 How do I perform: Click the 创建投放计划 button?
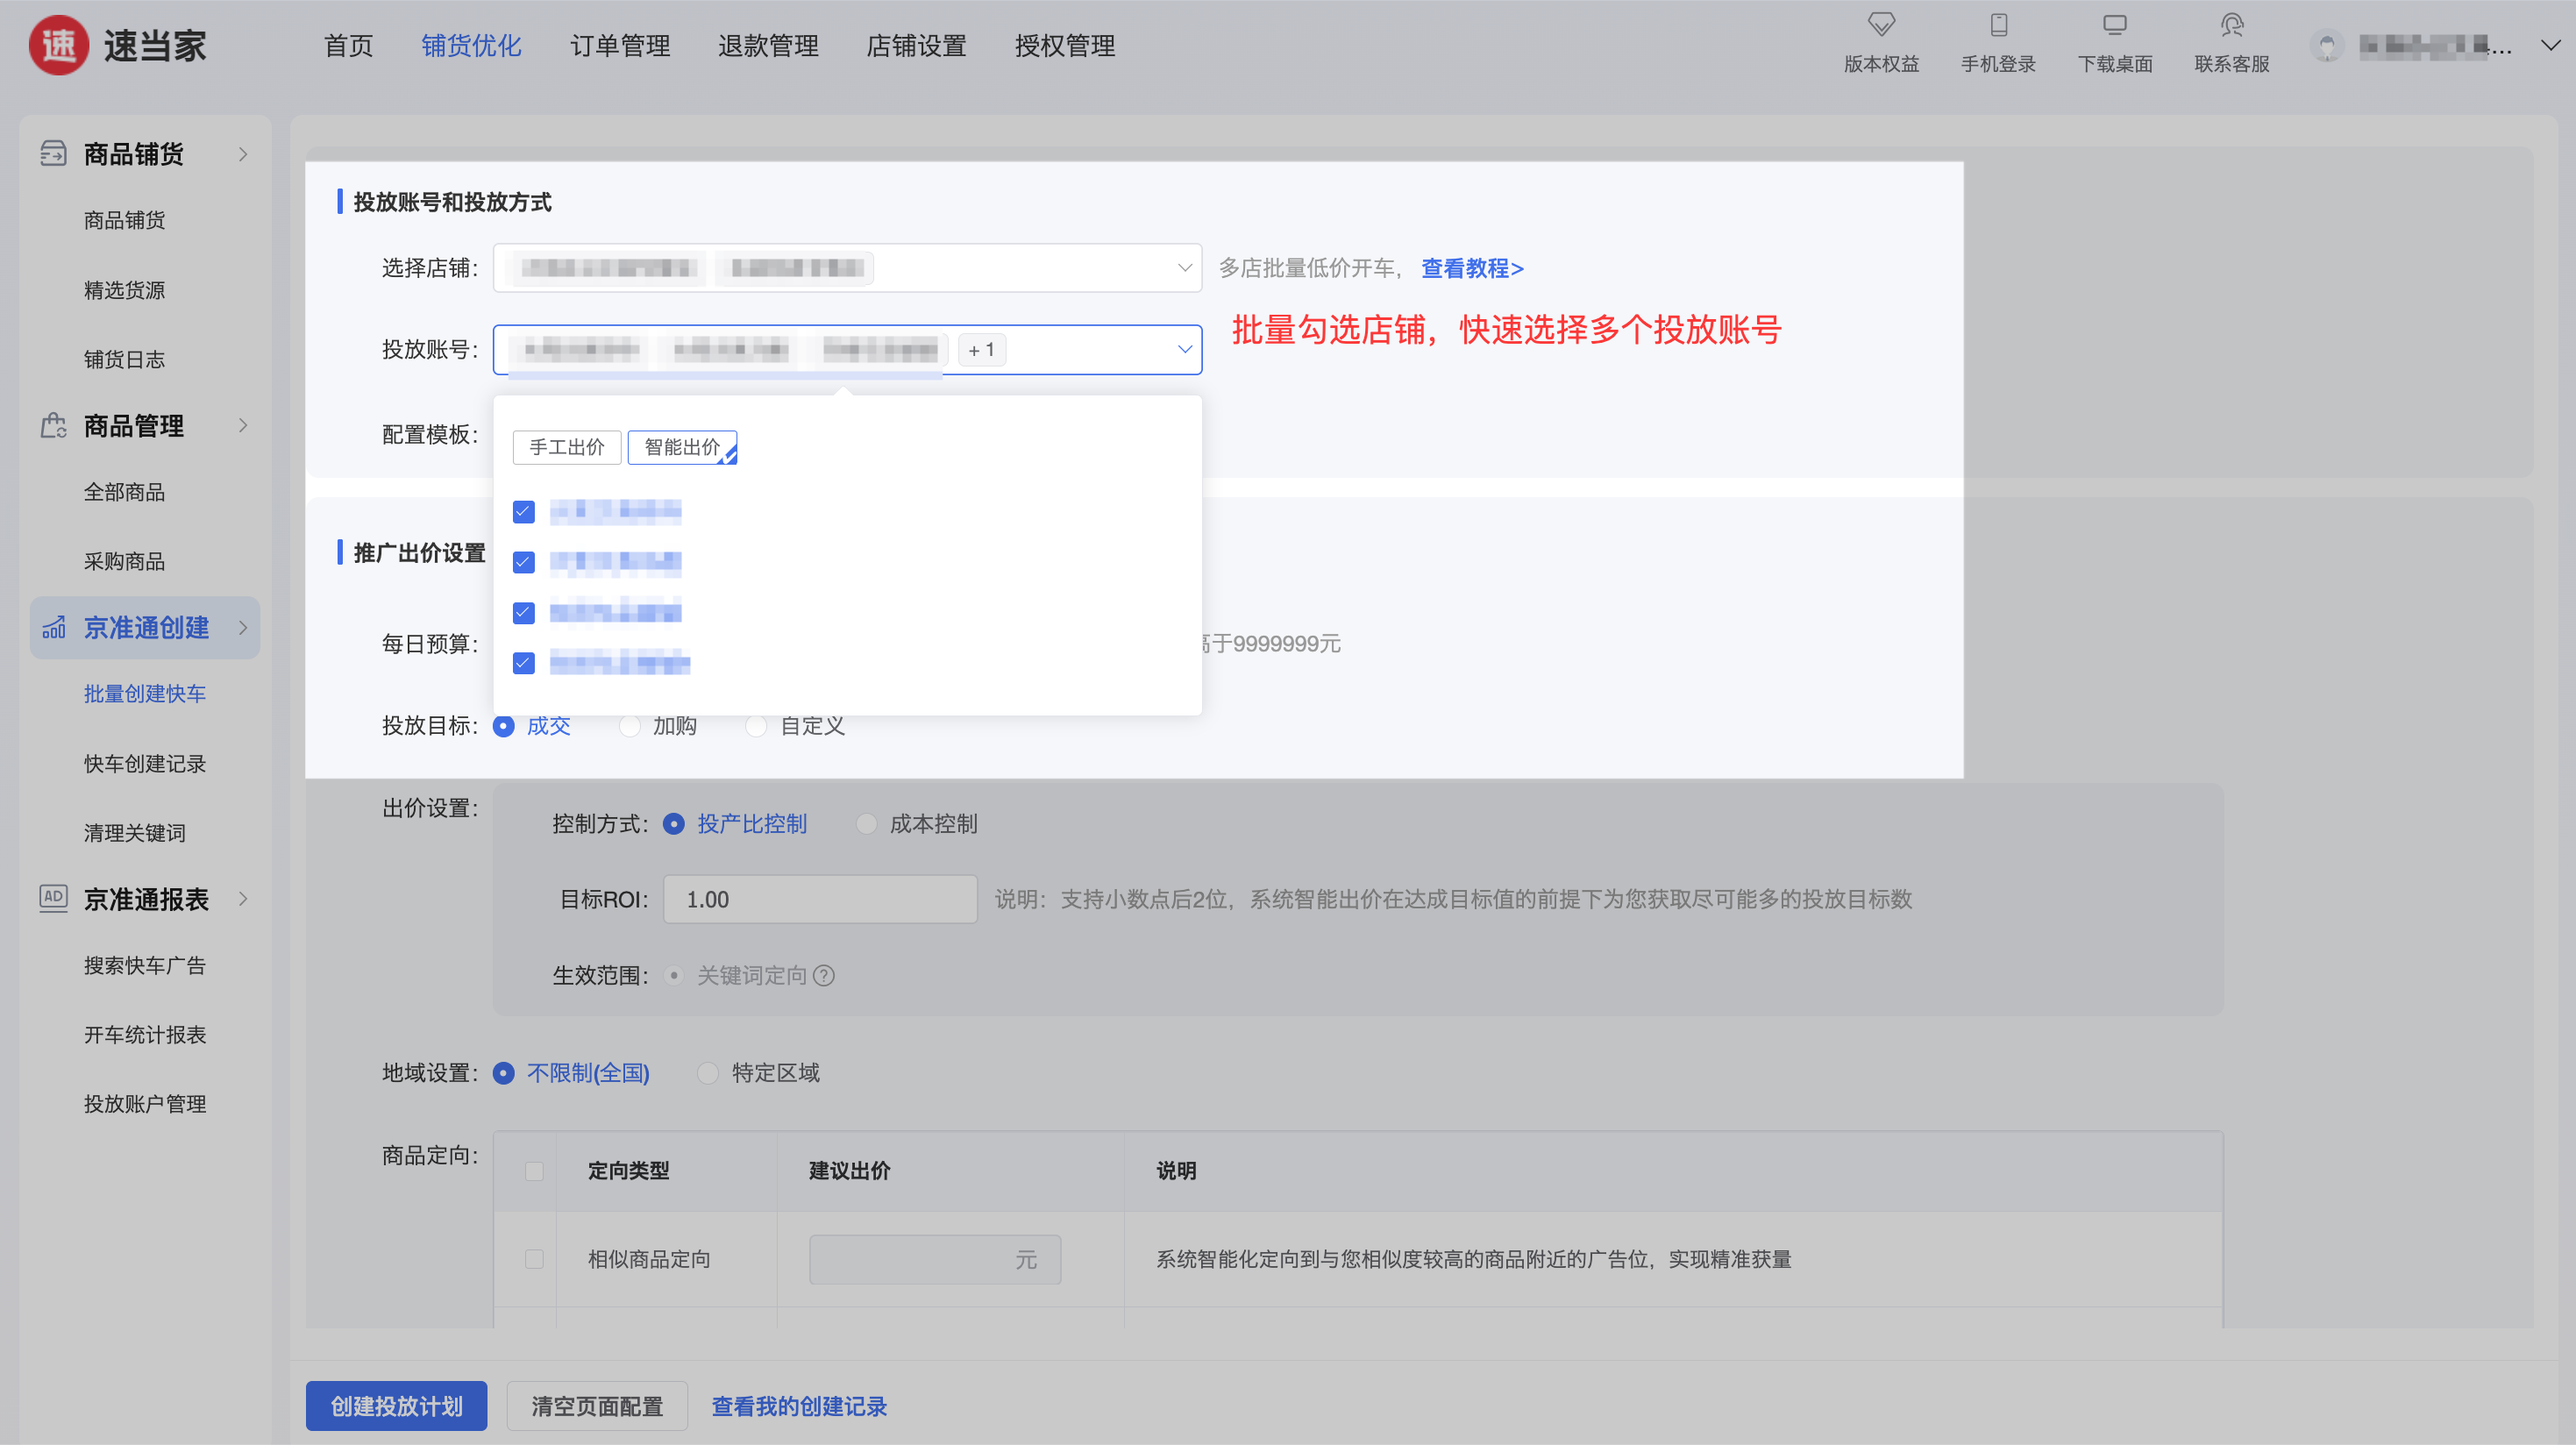click(x=396, y=1406)
